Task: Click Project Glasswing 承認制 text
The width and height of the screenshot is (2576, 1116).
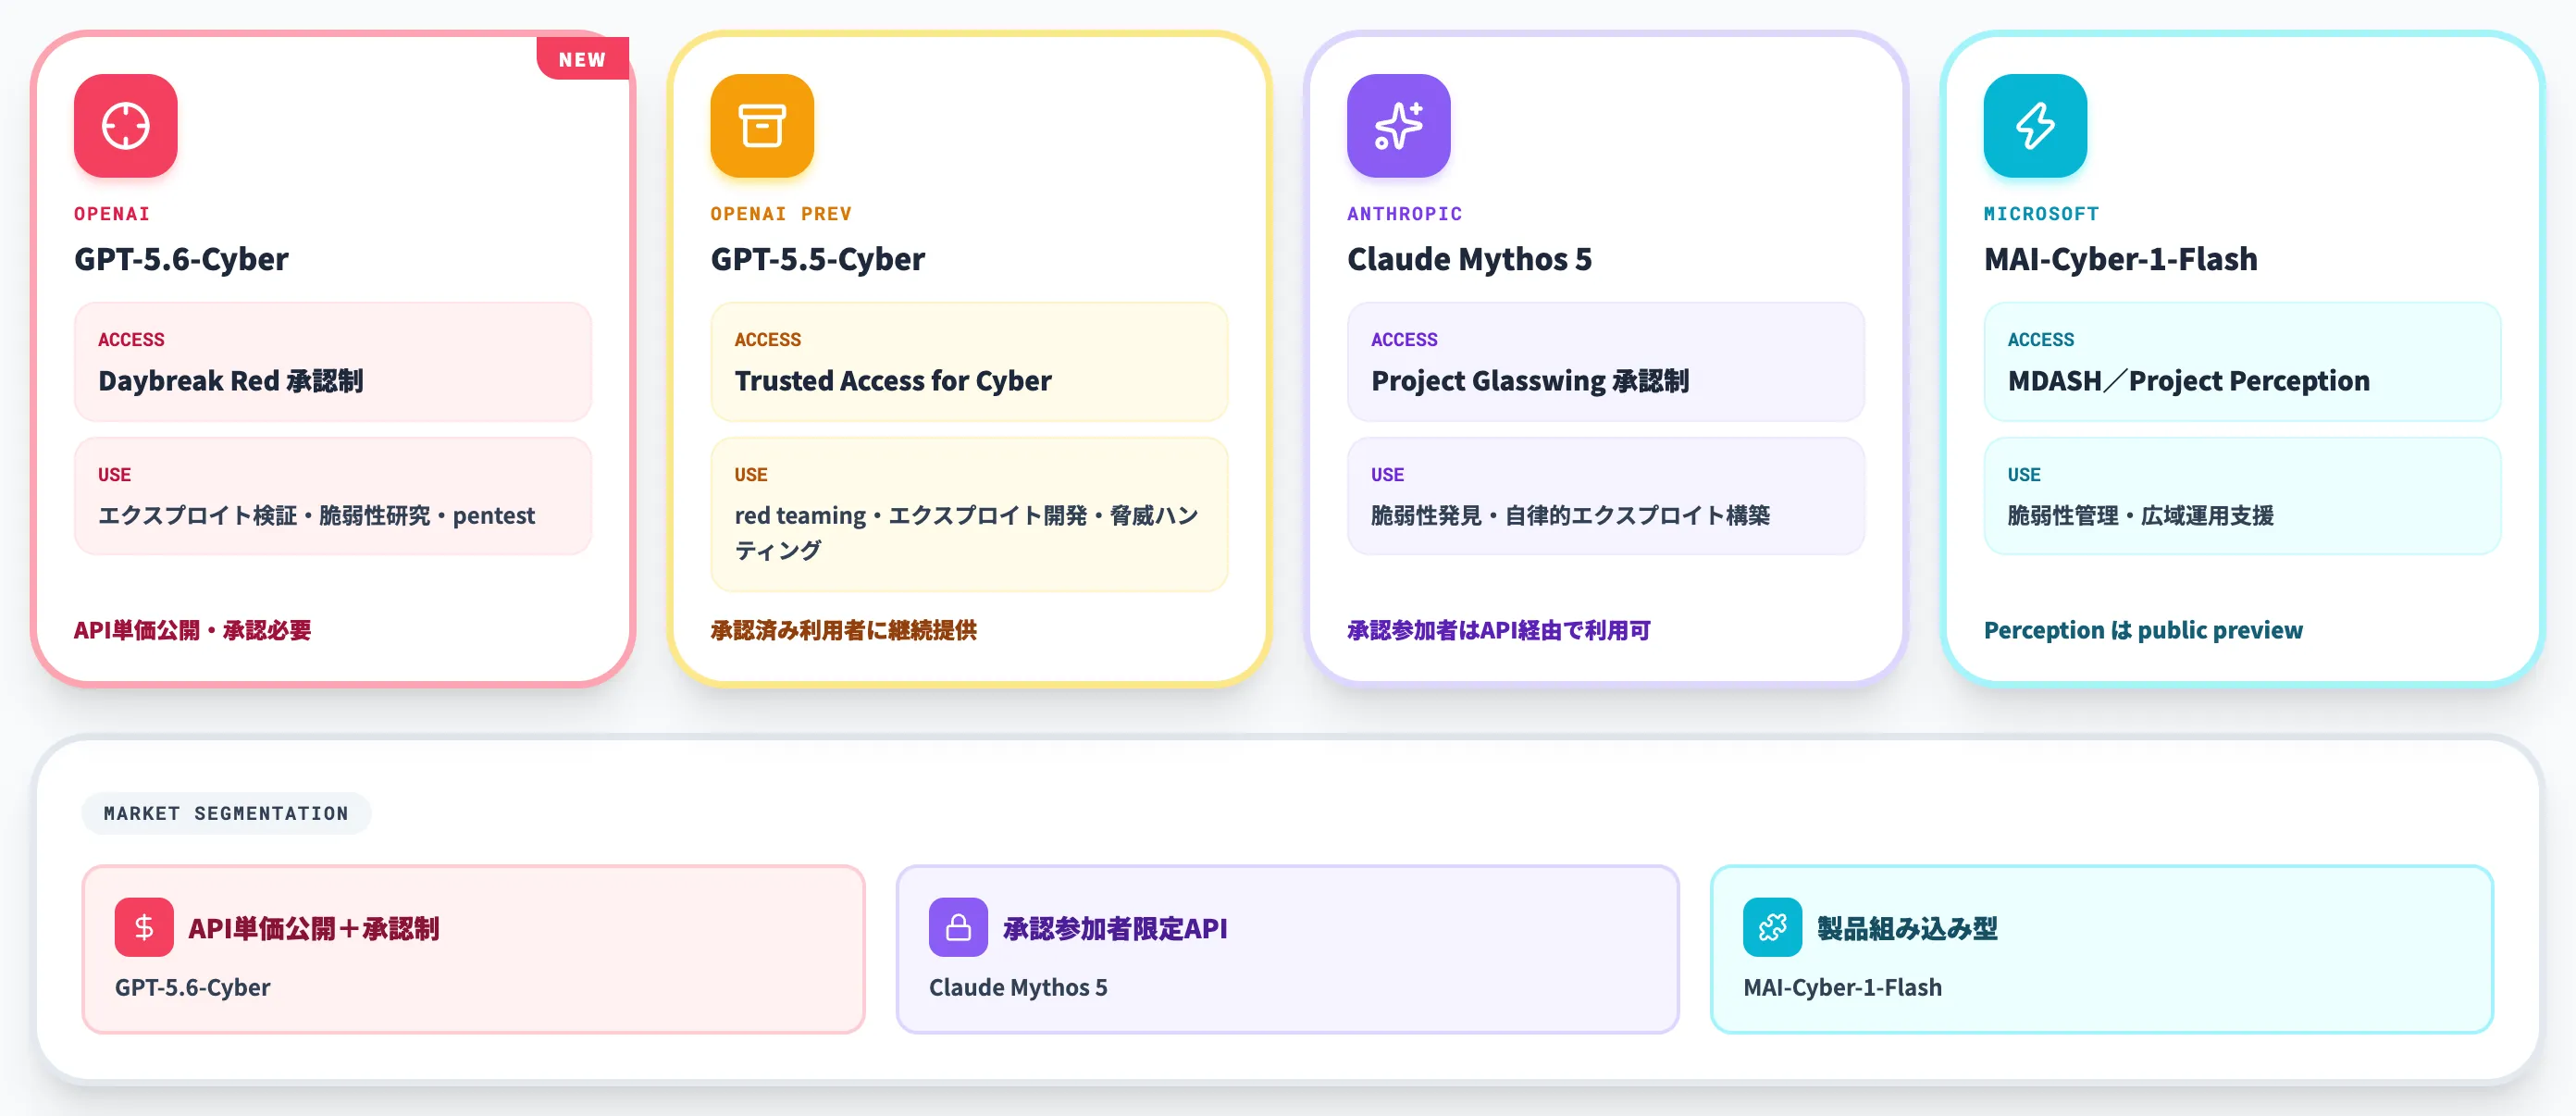Action: [x=1530, y=381]
